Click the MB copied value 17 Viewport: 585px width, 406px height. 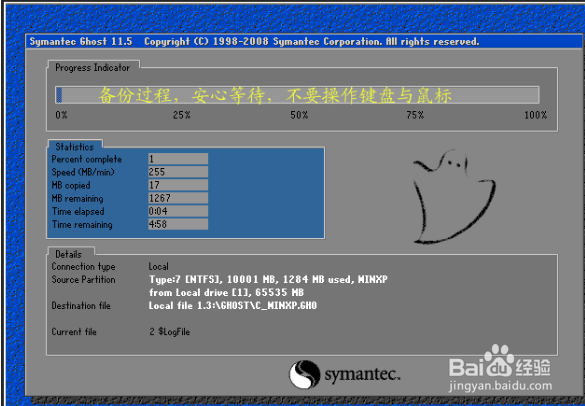(178, 185)
